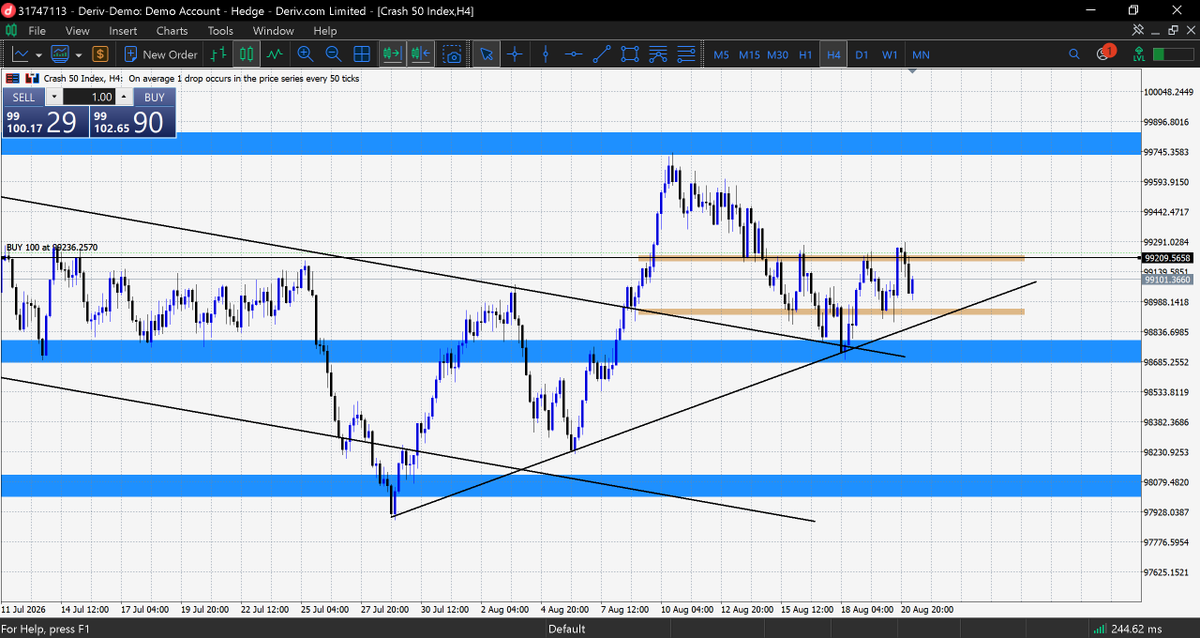Switch to line chart view

(274, 54)
